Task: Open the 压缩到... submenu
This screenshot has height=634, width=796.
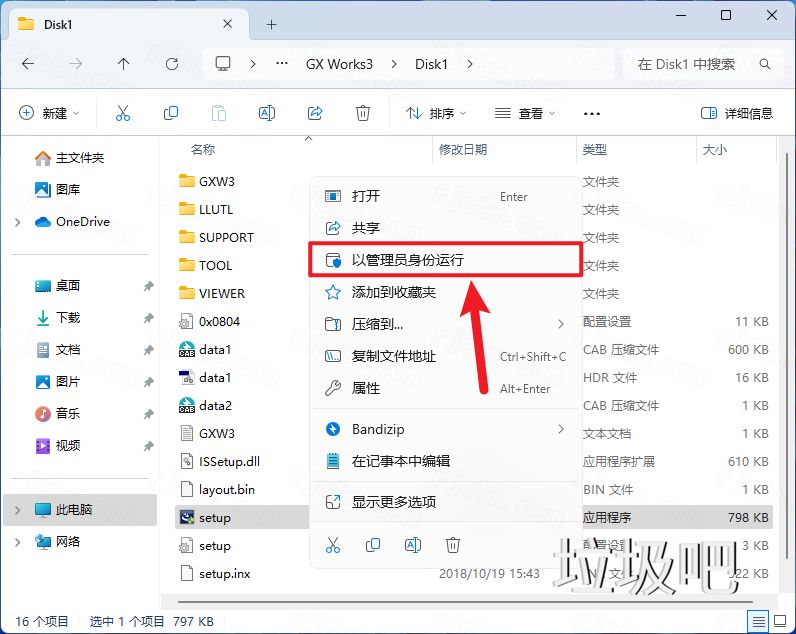Action: tap(447, 324)
